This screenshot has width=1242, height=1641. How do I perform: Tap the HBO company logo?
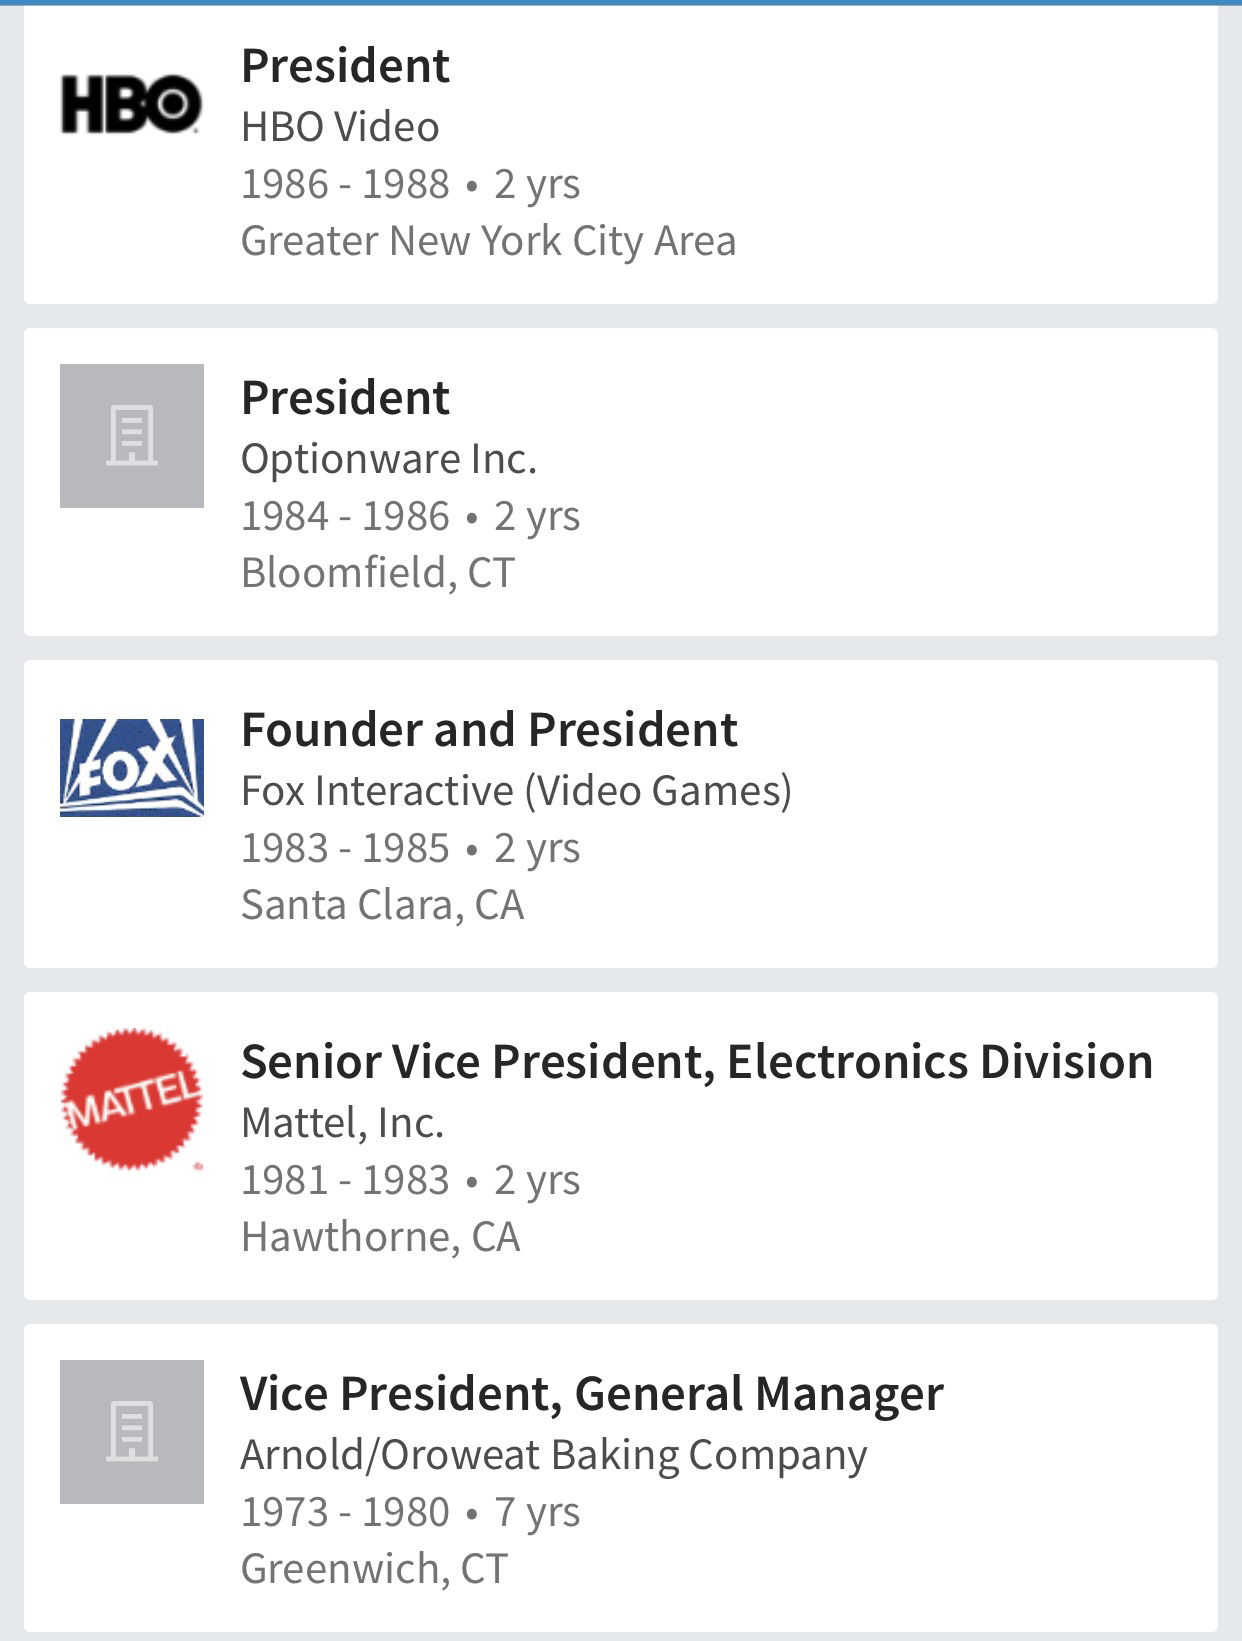coord(131,104)
